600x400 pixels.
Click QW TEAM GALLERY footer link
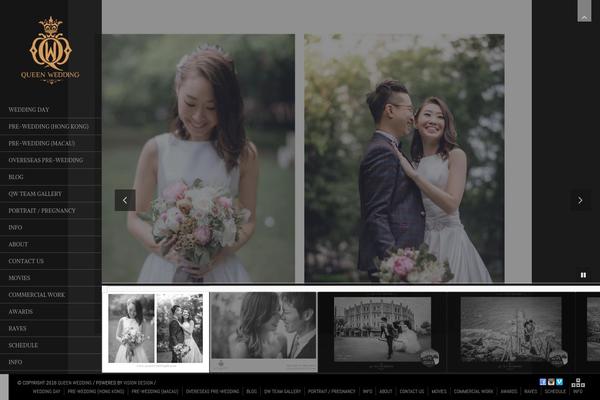pyautogui.click(x=282, y=392)
